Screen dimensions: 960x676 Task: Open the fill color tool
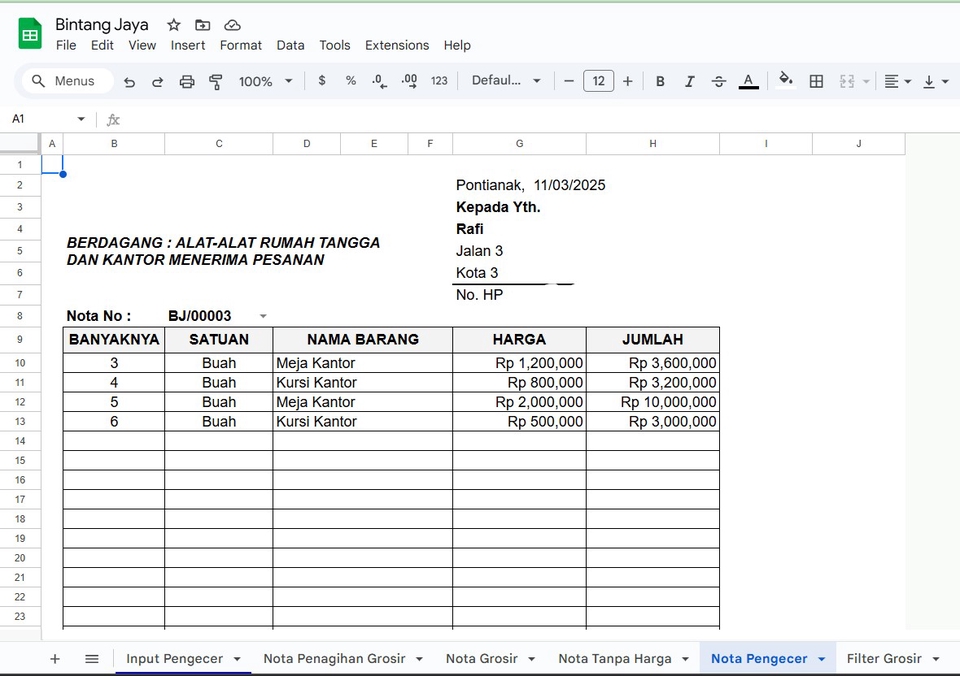pos(786,81)
